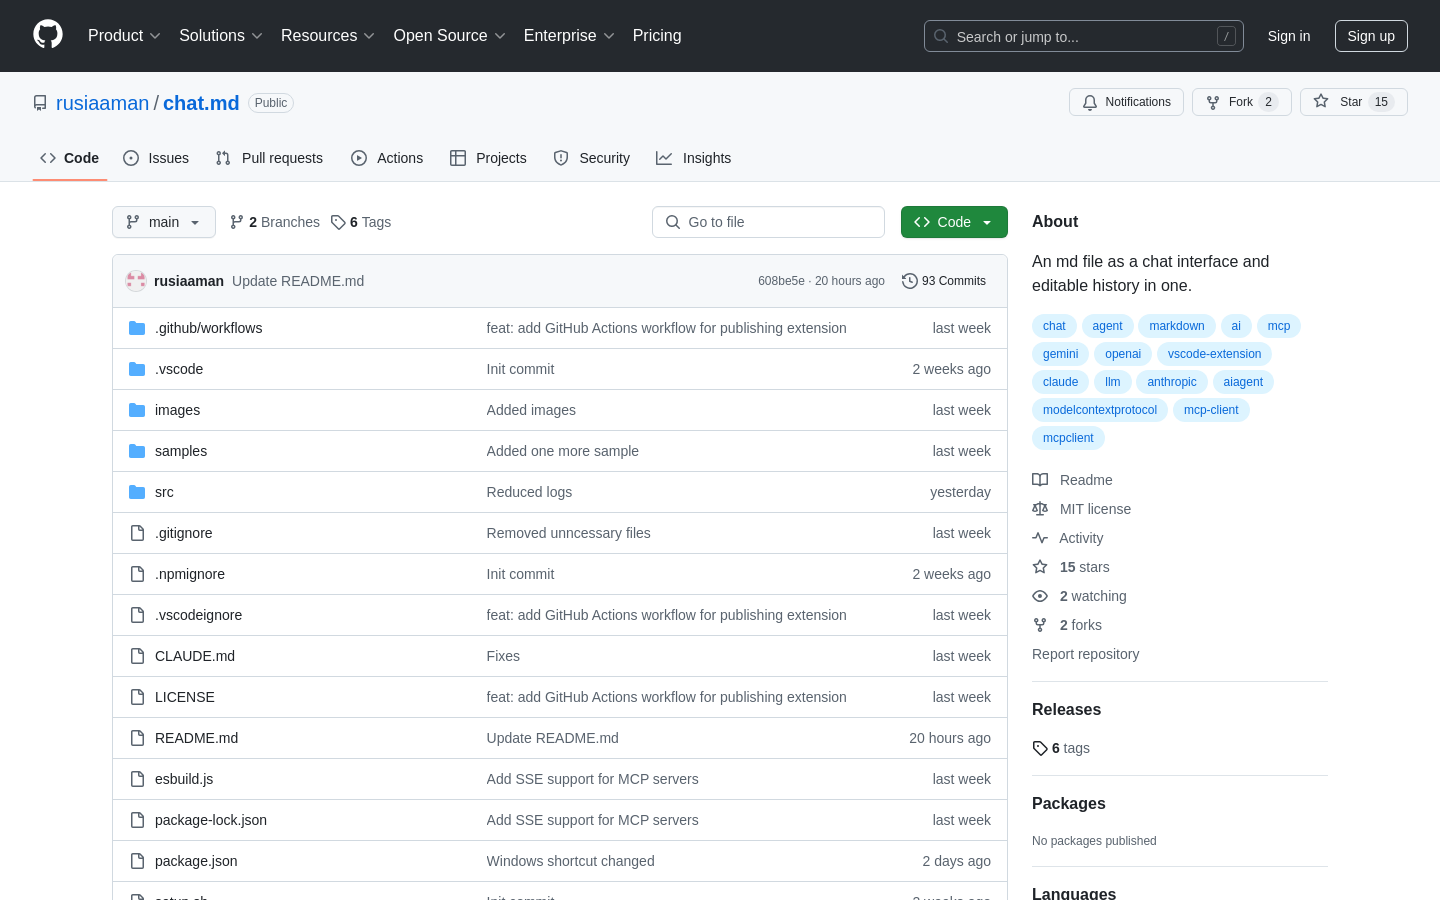Click the Sign in link
The image size is (1440, 900).
(1289, 36)
